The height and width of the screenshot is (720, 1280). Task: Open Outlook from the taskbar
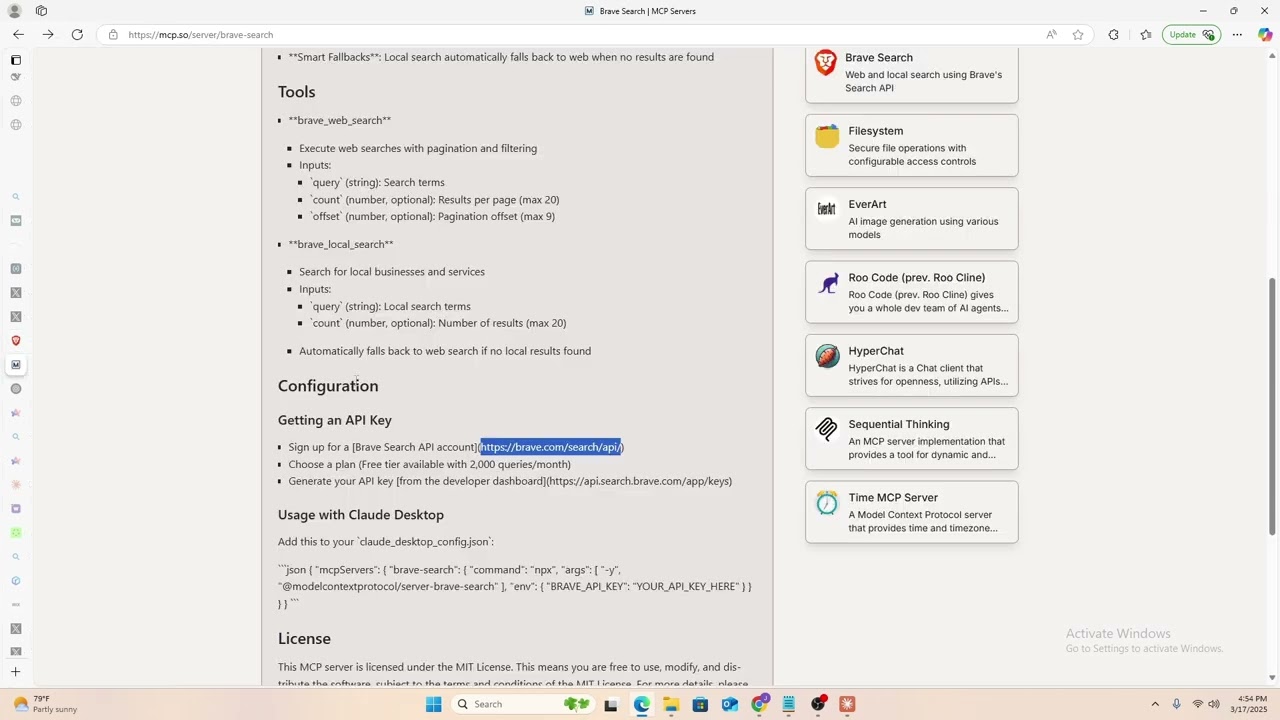point(730,704)
